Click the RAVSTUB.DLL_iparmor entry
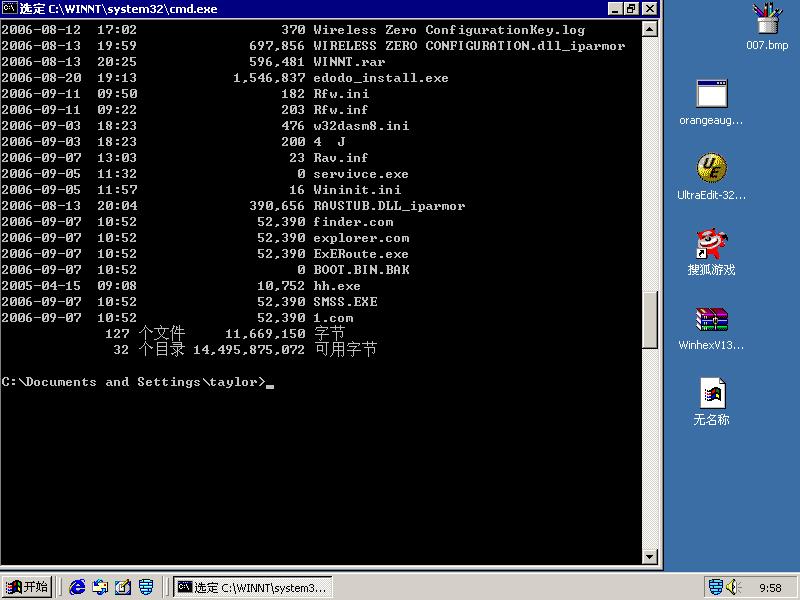Screen dimensions: 800x600 coord(389,206)
